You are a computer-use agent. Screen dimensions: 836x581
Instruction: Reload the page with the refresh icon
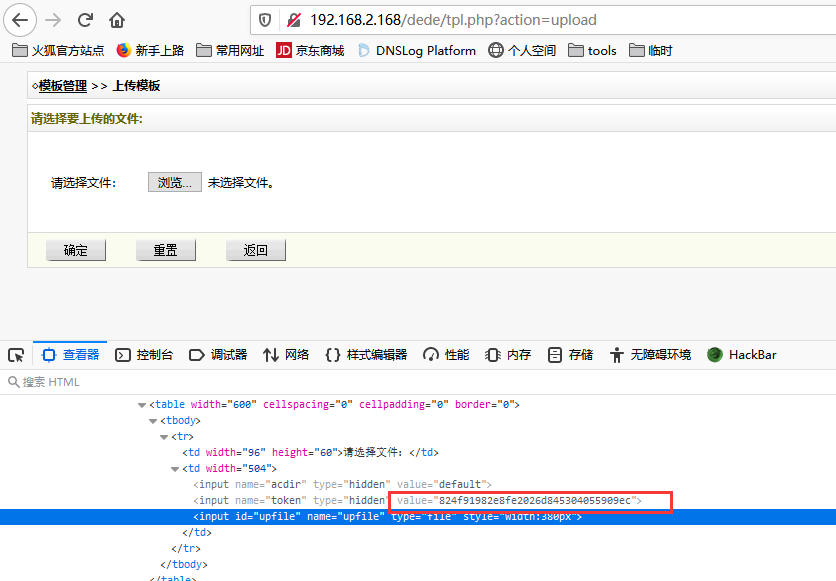(x=85, y=20)
